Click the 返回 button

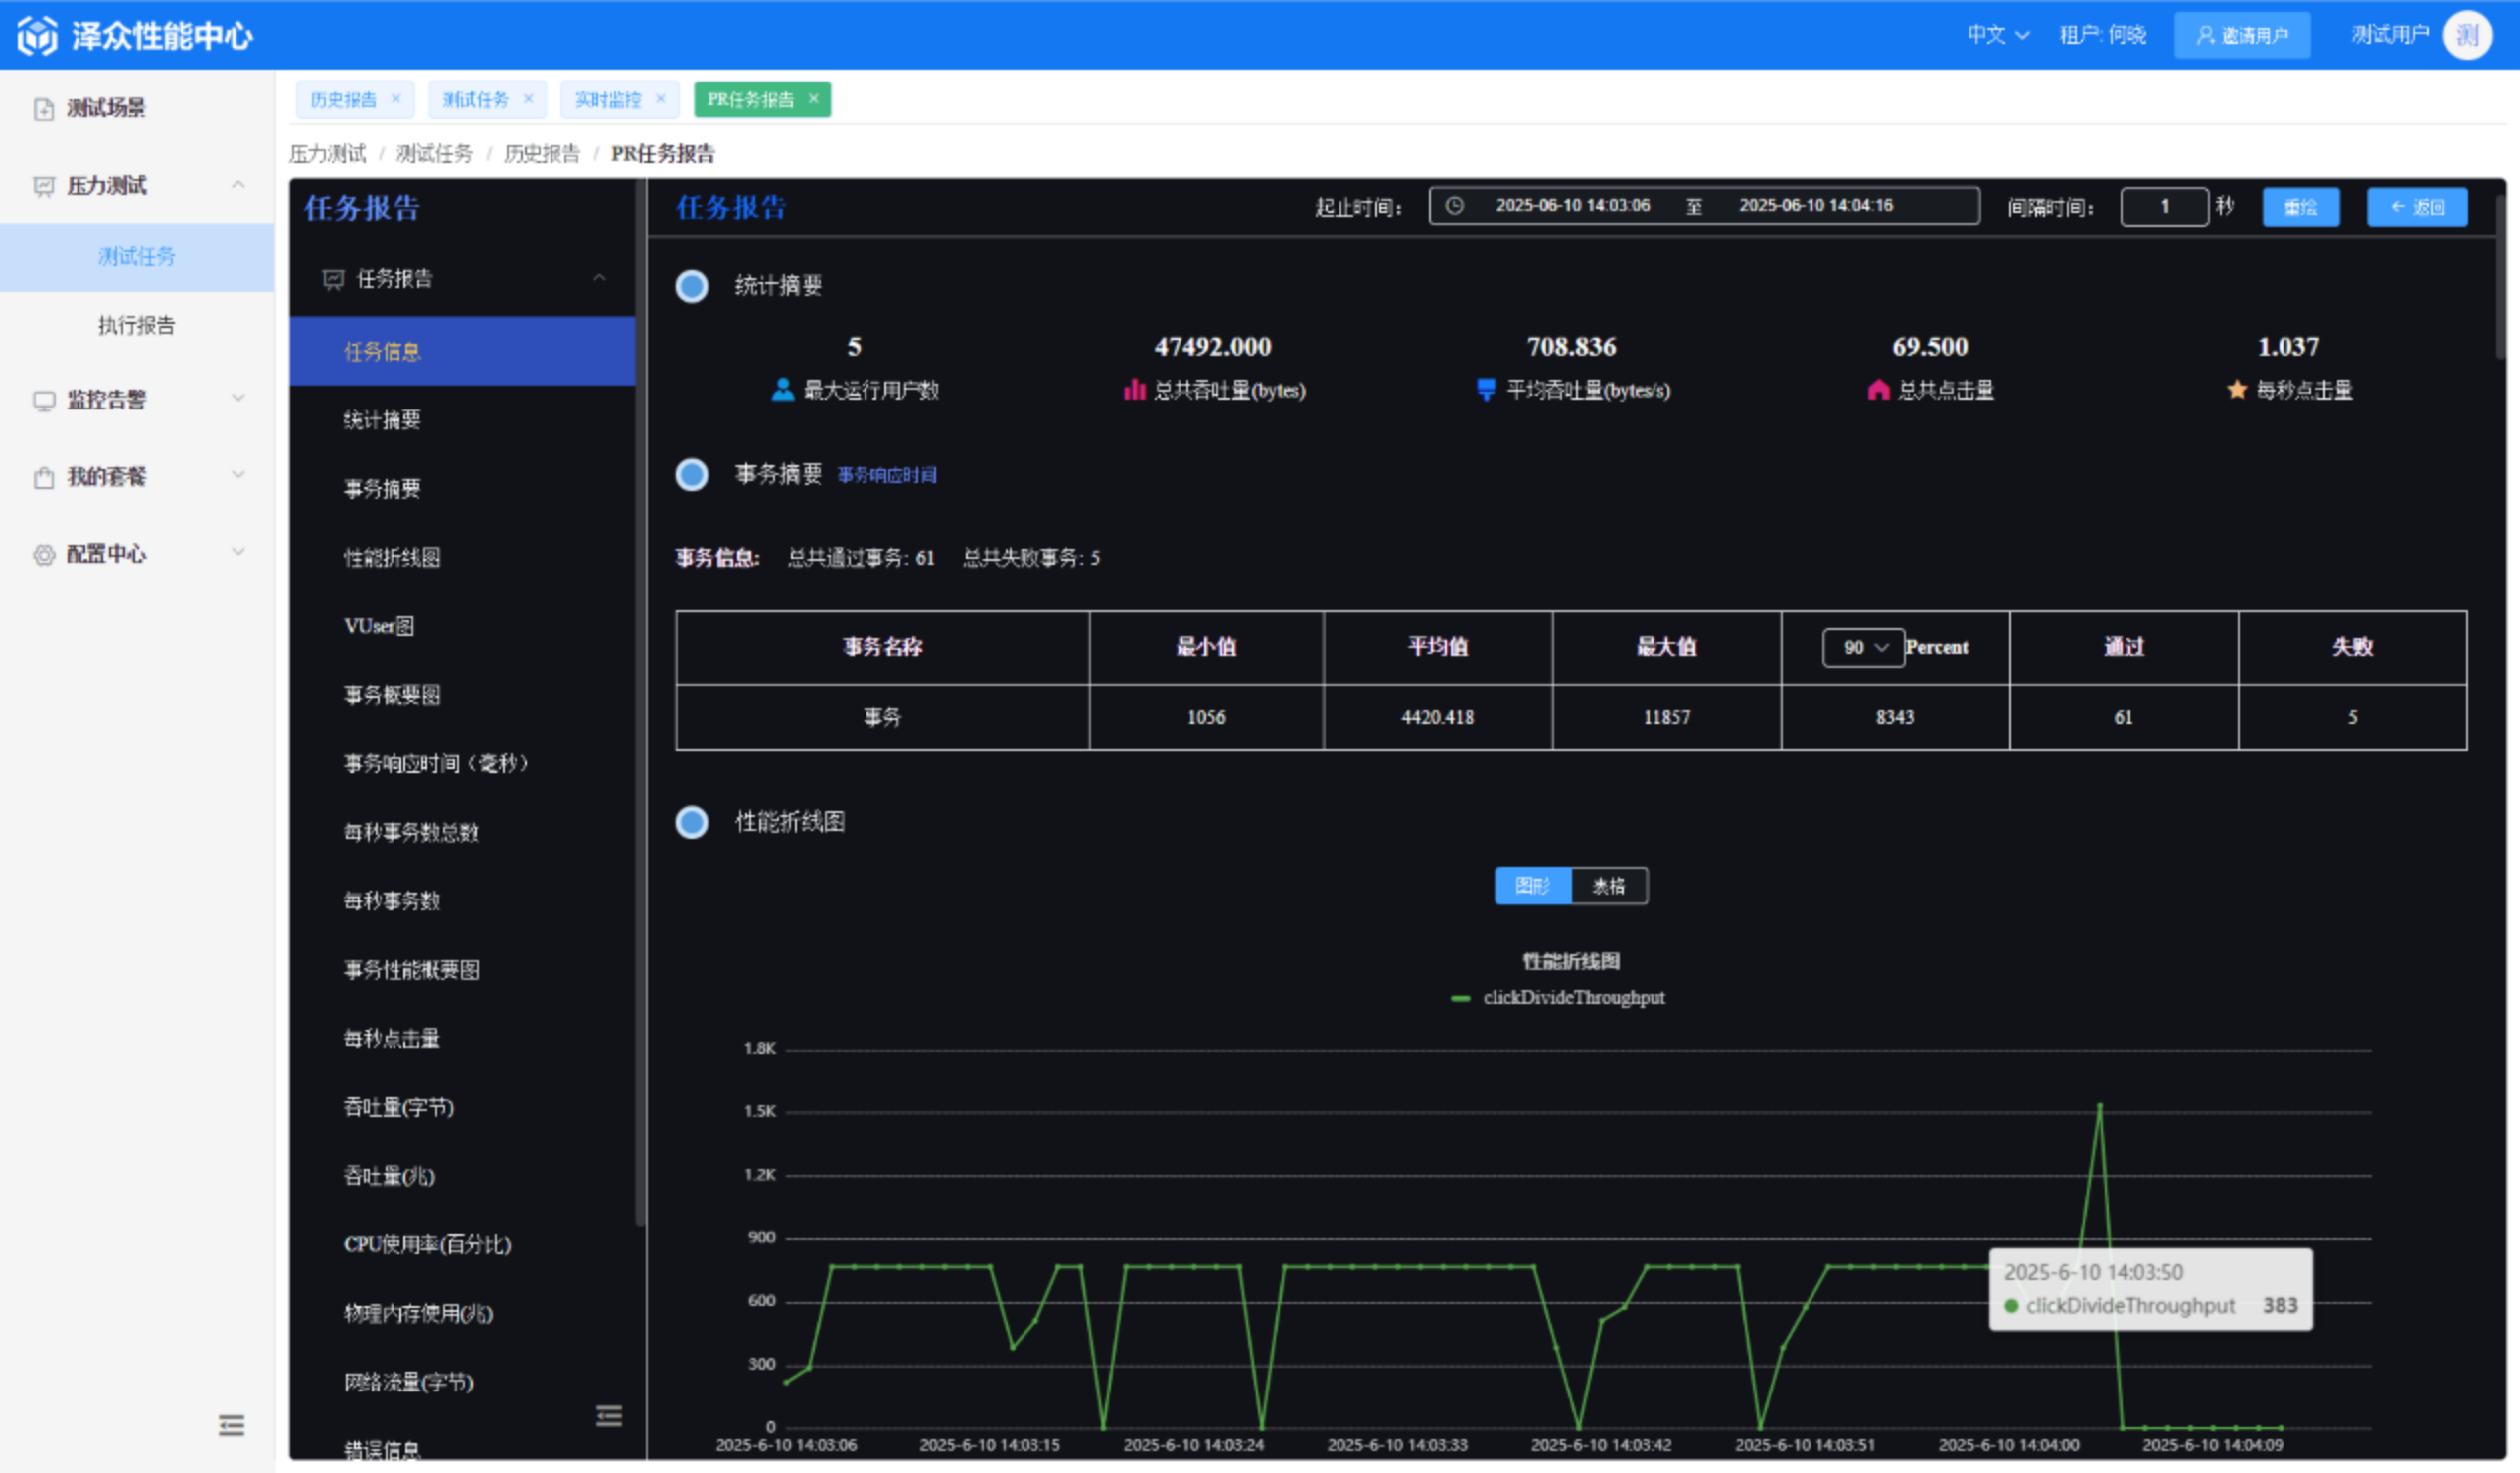click(2417, 207)
